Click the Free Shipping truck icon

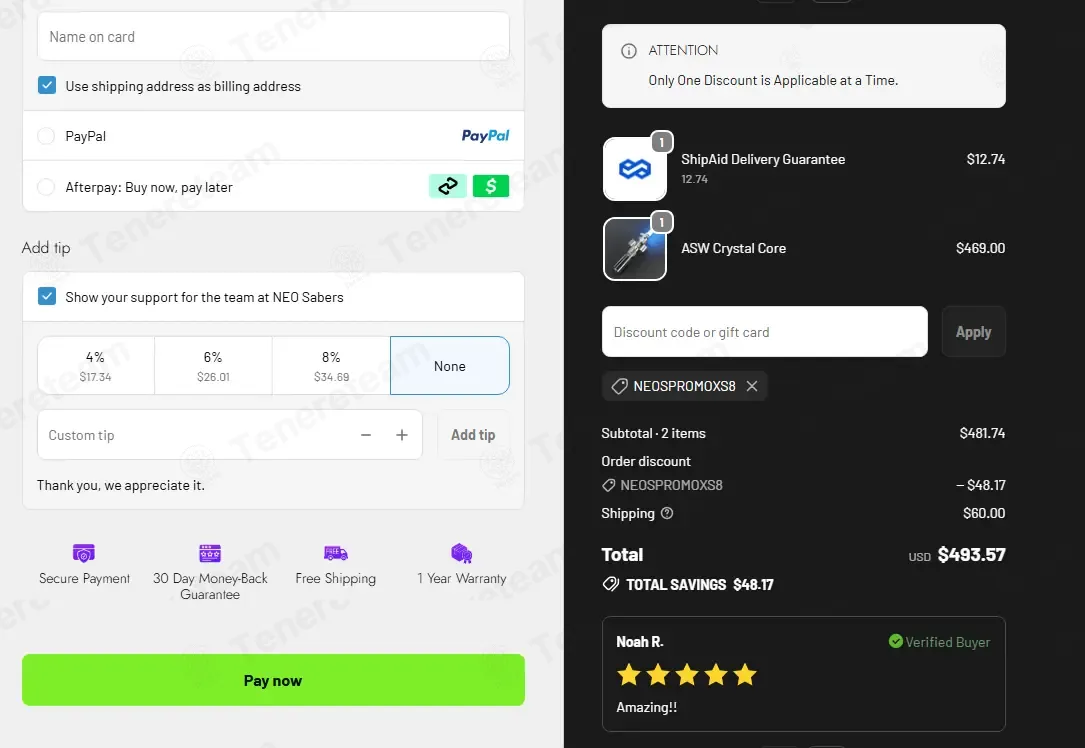[x=336, y=553]
